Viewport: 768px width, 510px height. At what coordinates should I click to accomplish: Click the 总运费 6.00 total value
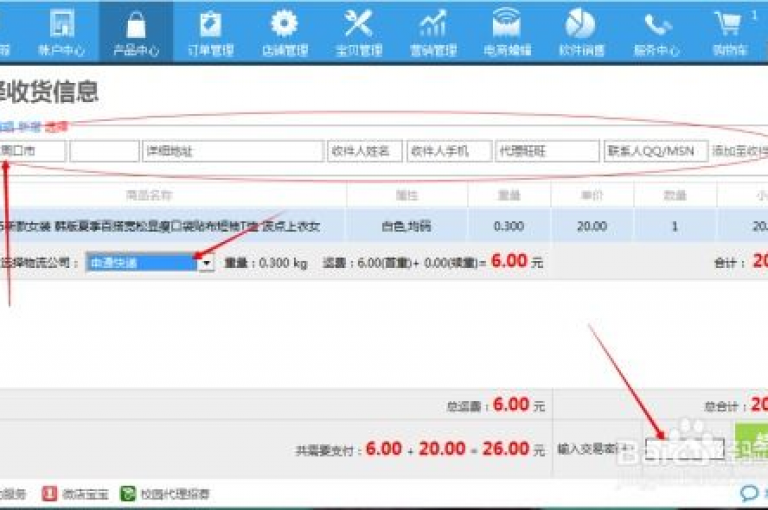coord(511,405)
